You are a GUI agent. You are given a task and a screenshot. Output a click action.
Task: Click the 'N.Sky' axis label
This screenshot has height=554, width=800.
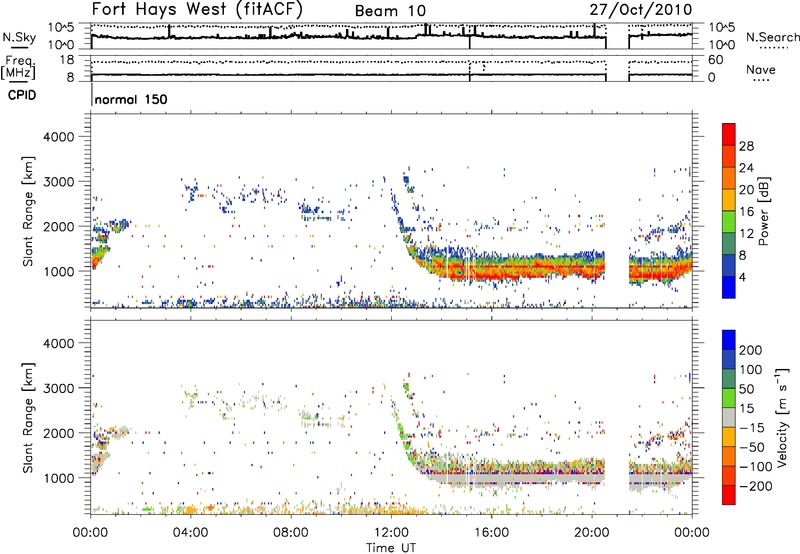point(19,37)
